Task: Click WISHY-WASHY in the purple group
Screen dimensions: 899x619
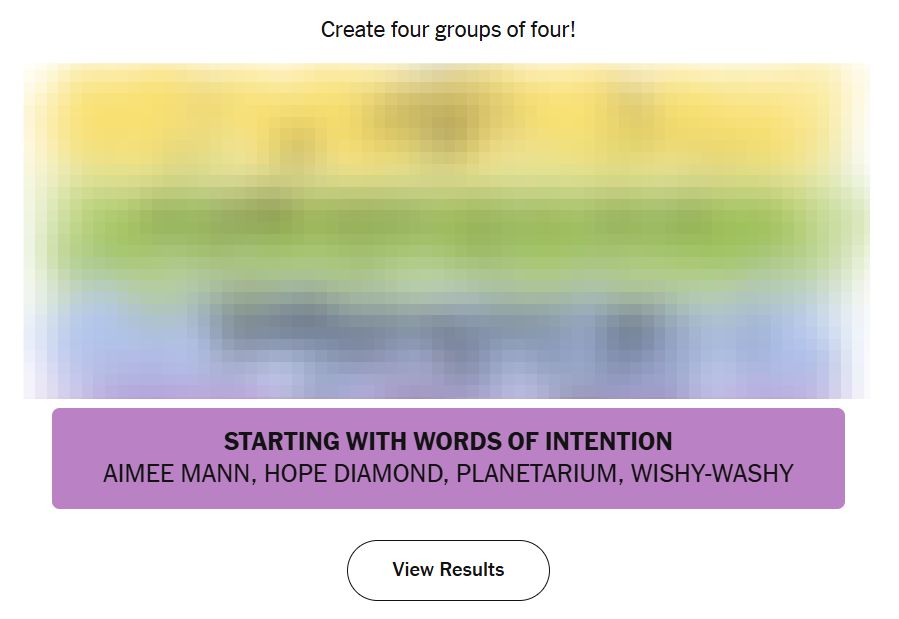Action: click(712, 473)
